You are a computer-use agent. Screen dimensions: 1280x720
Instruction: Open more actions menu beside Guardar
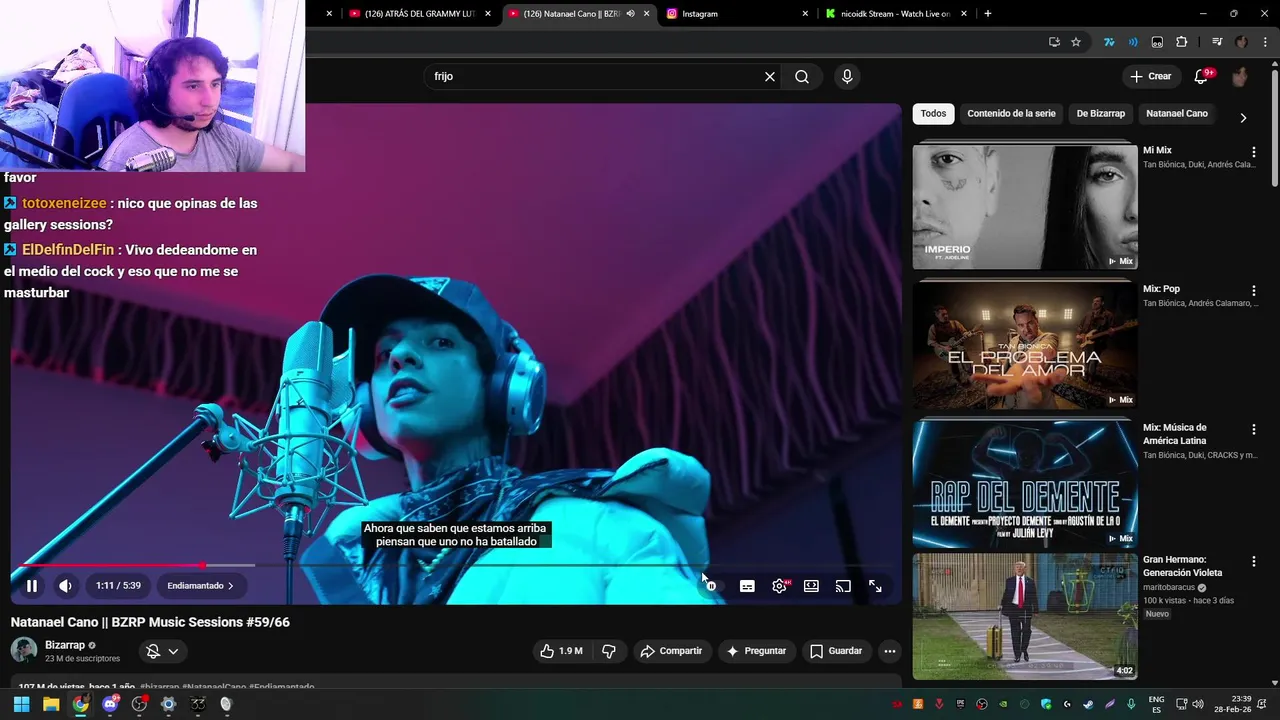(889, 651)
